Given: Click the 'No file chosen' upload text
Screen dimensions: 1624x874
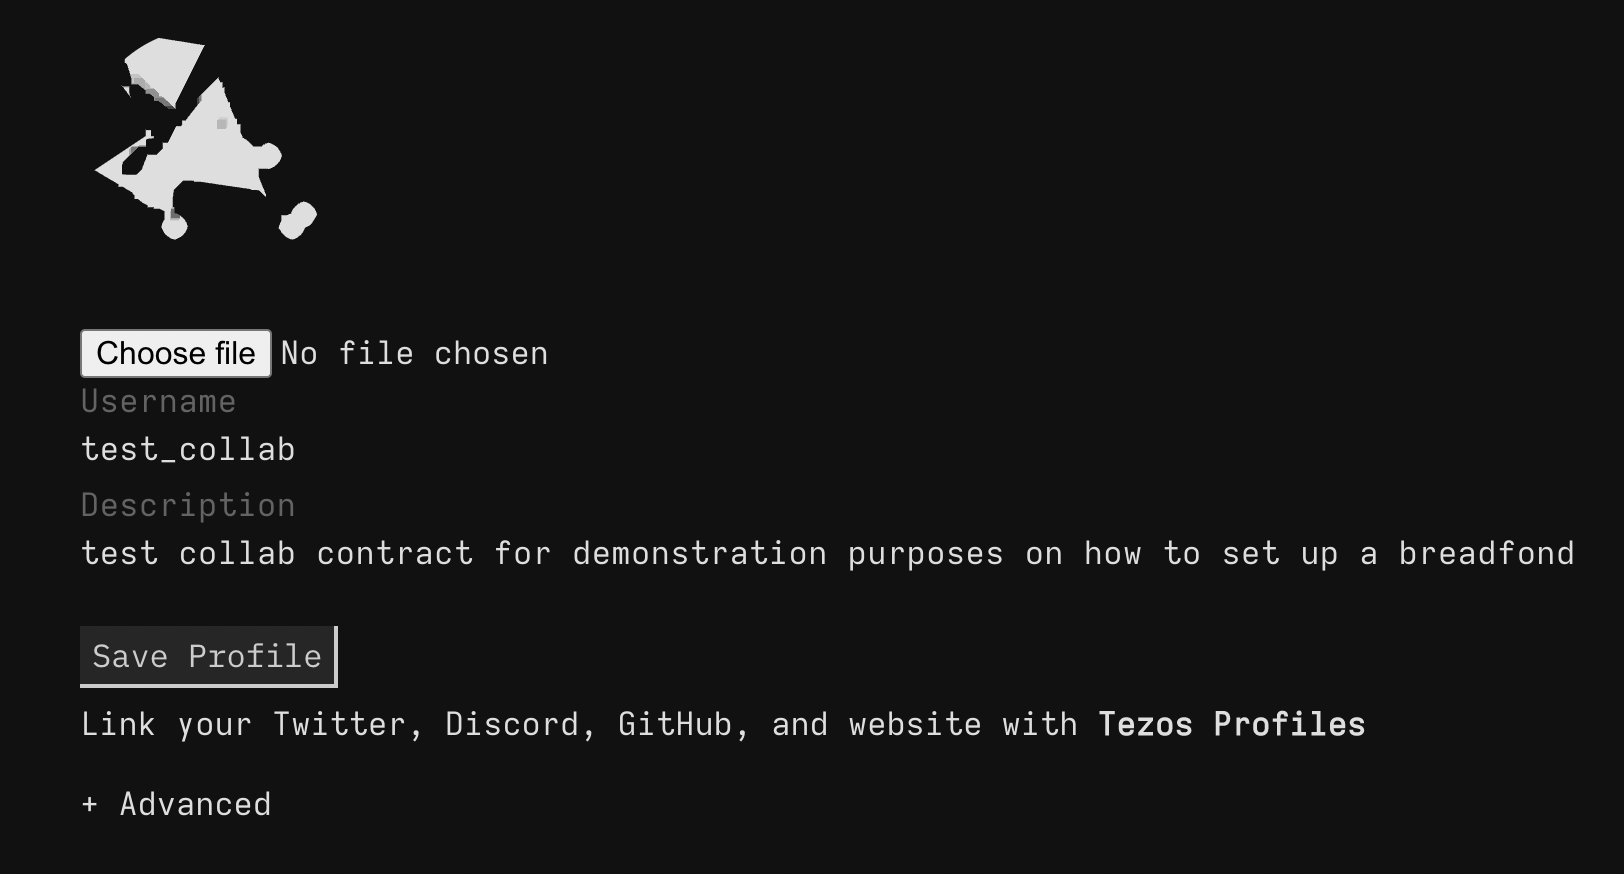Looking at the screenshot, I should click(414, 354).
